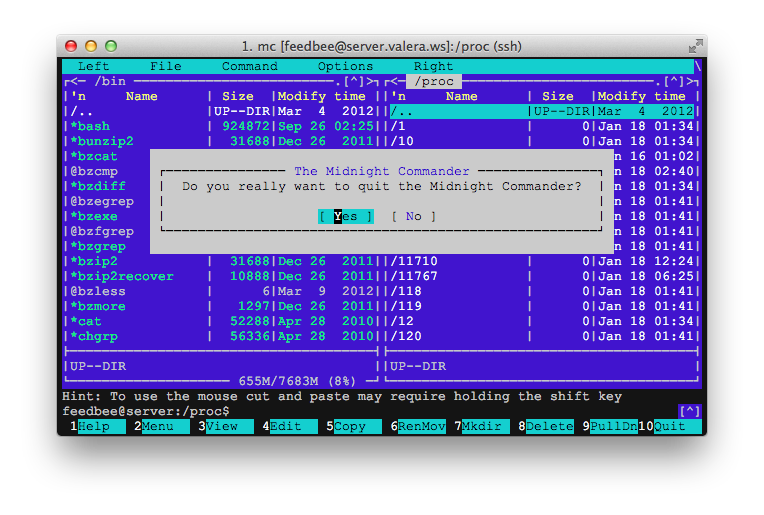764x515 pixels.
Task: Select the /119 directory entry
Action: [541, 306]
